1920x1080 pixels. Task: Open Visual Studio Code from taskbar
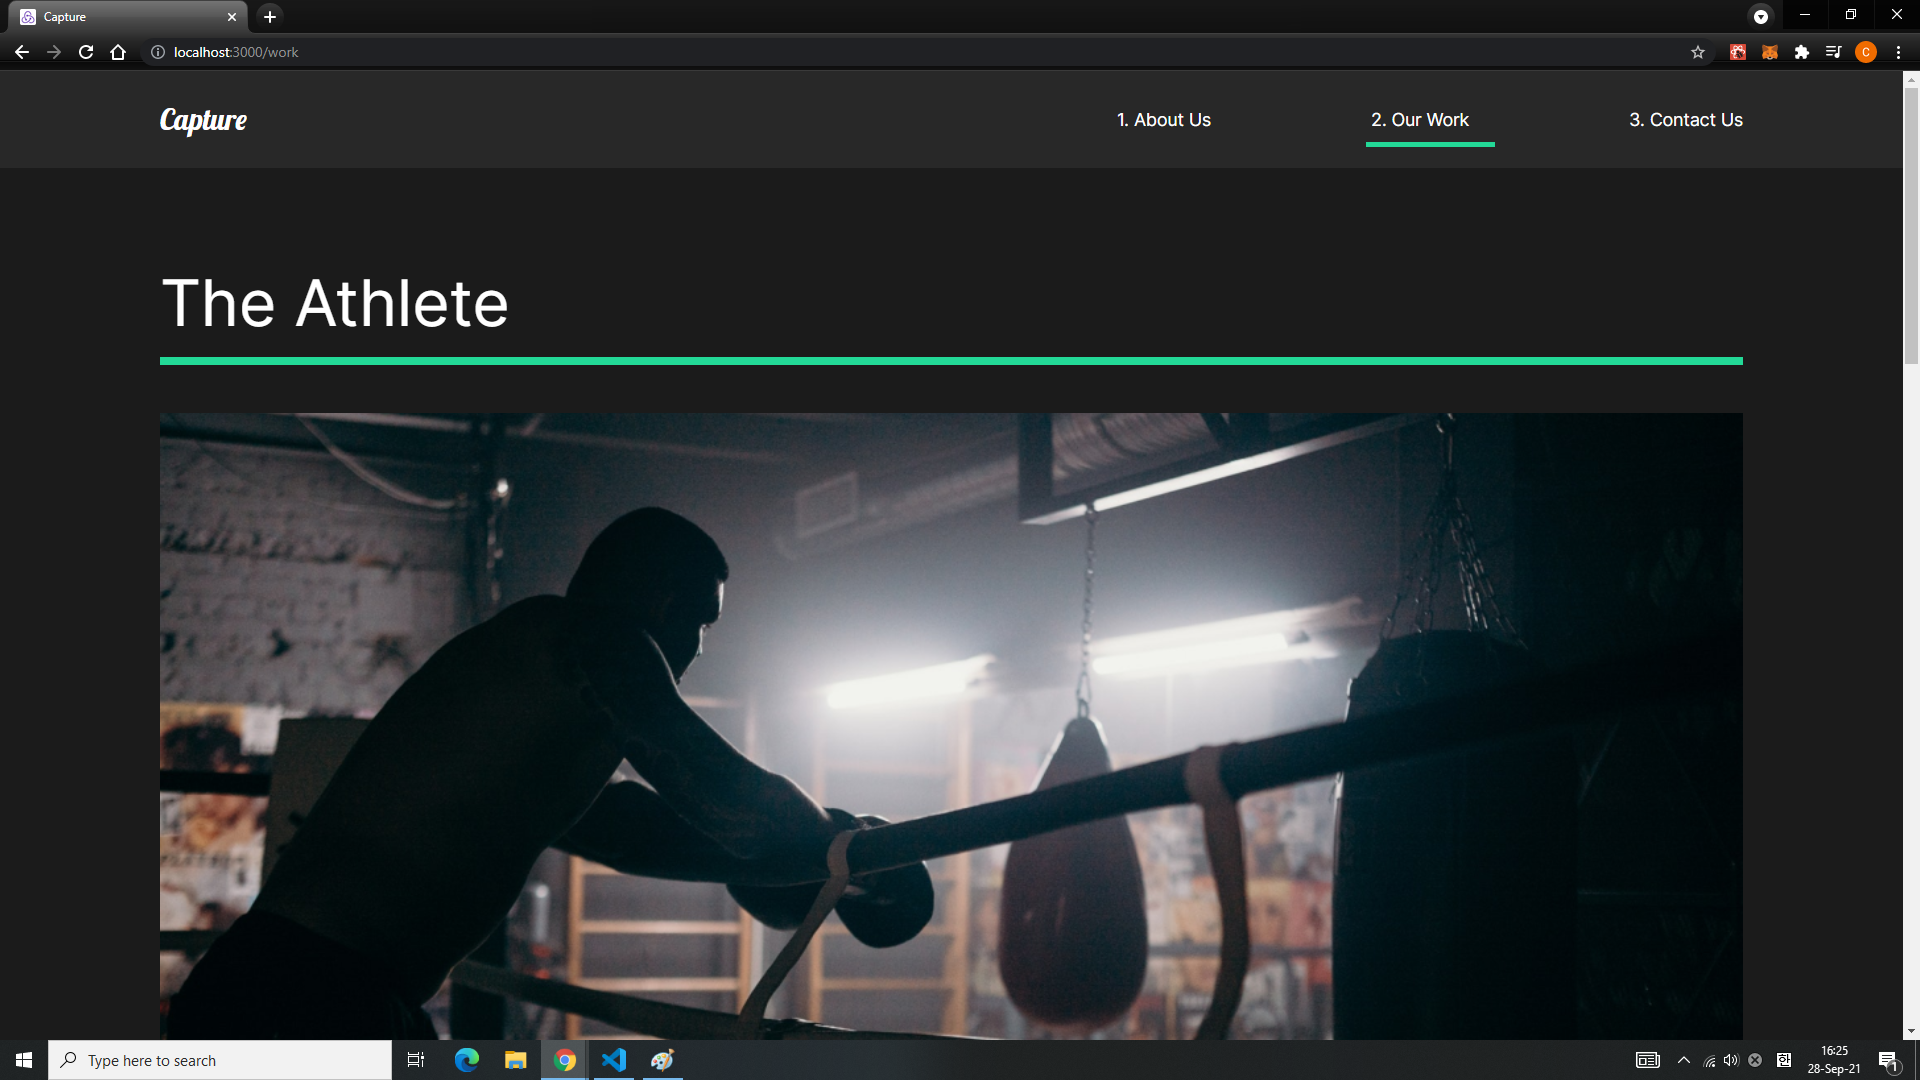coord(613,1060)
